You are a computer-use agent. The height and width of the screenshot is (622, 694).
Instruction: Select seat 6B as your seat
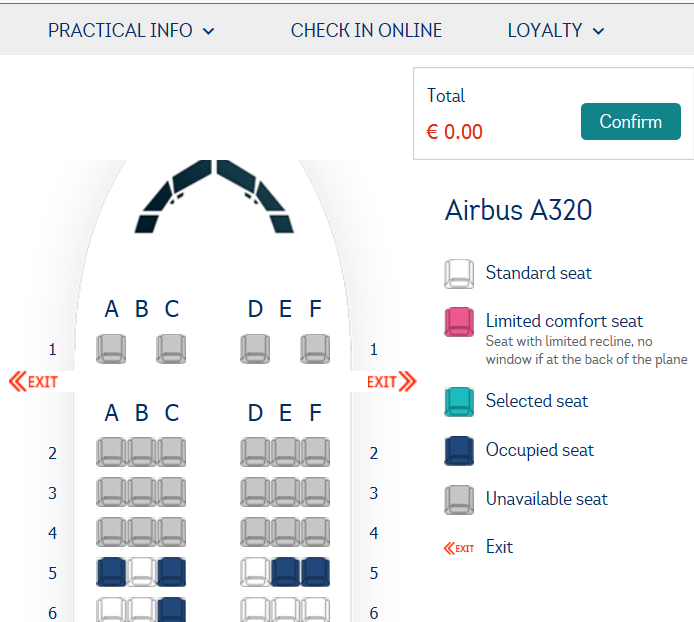tap(141, 610)
